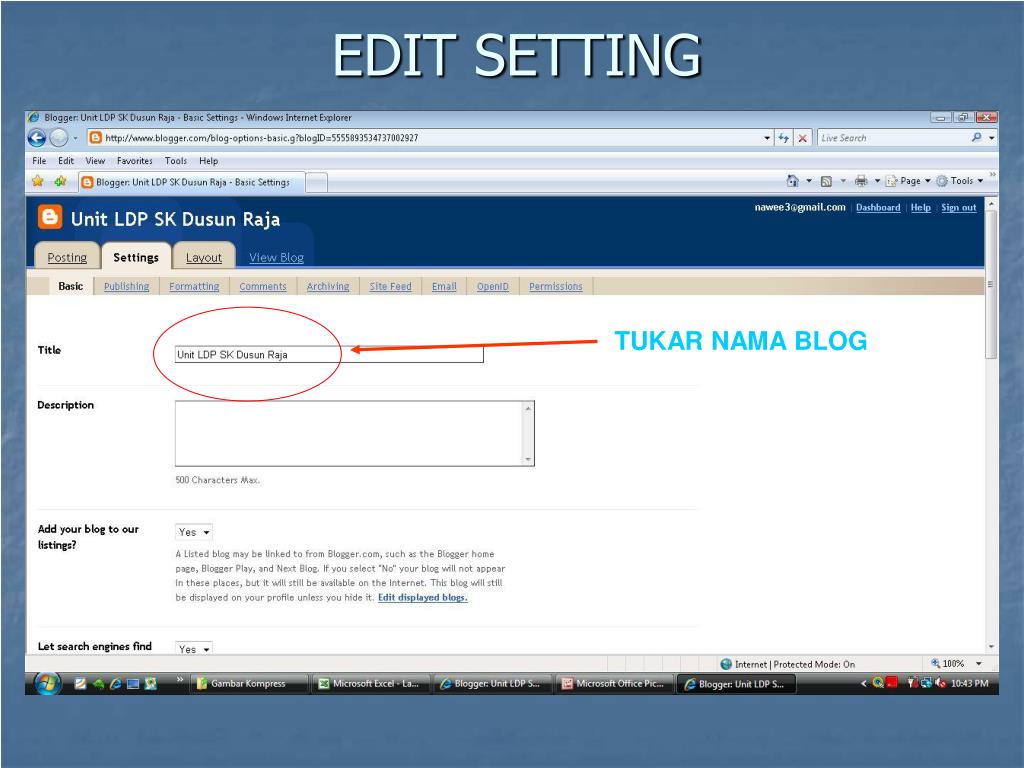
Task: Open the Tools menu in the menu bar
Action: (x=176, y=161)
